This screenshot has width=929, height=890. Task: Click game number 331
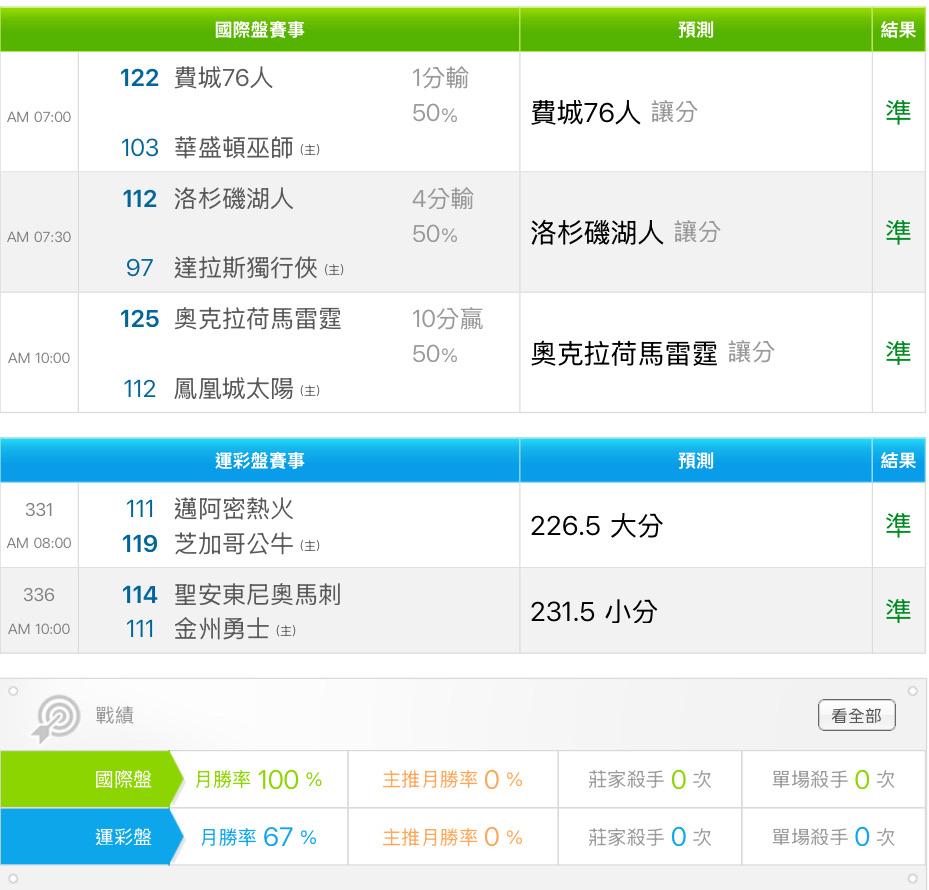pyautogui.click(x=39, y=510)
